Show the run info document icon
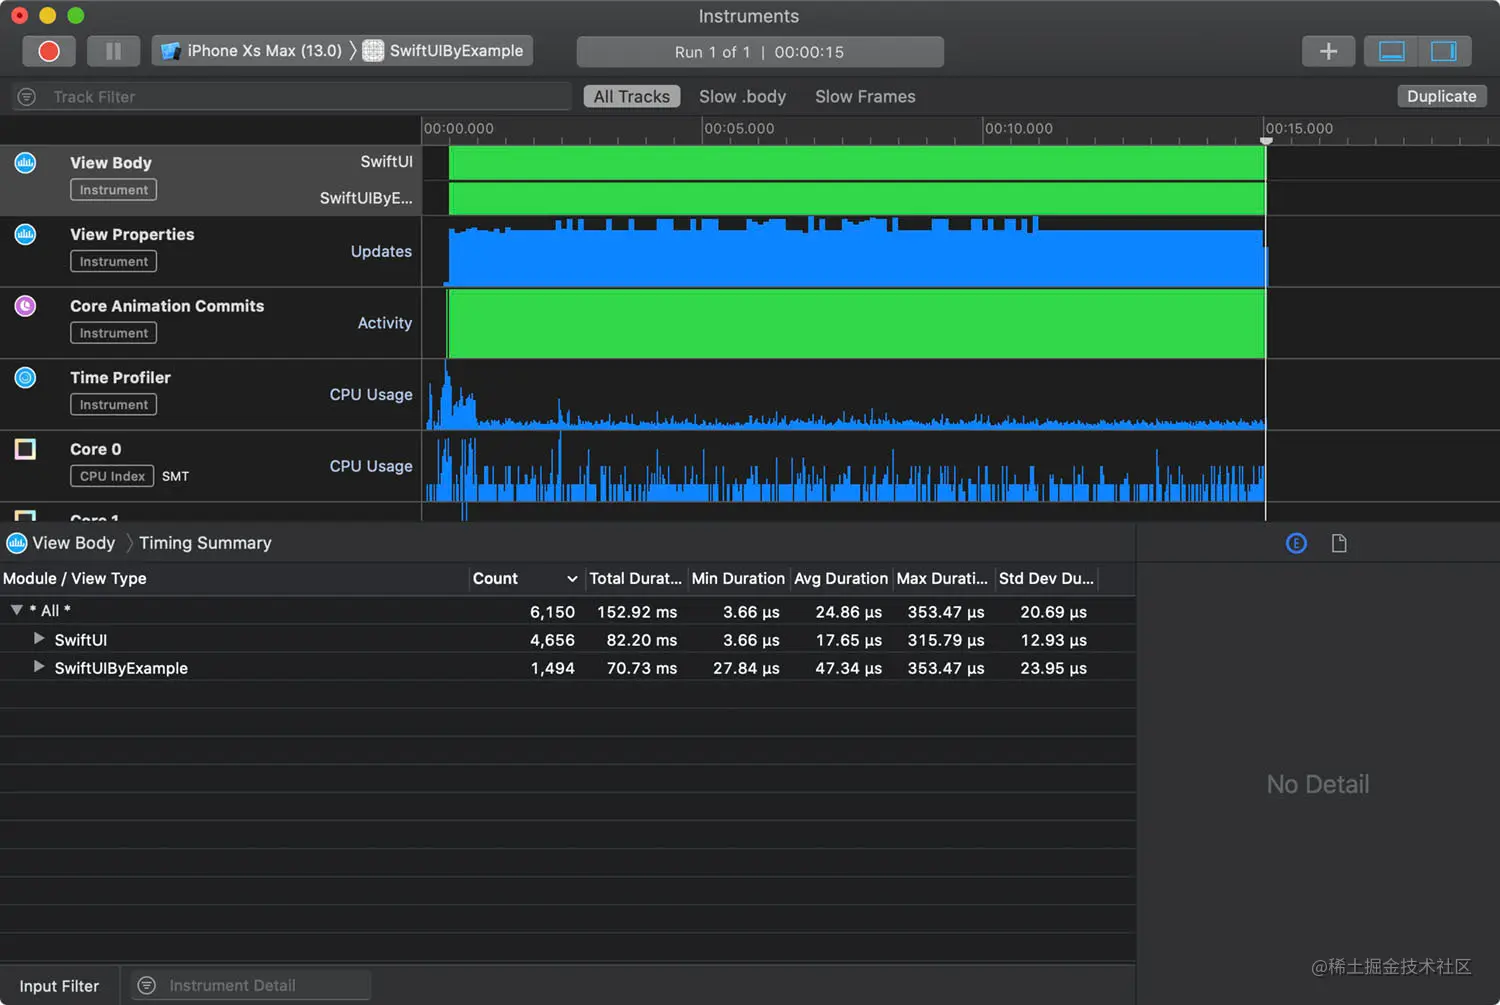This screenshot has width=1500, height=1005. click(1339, 543)
